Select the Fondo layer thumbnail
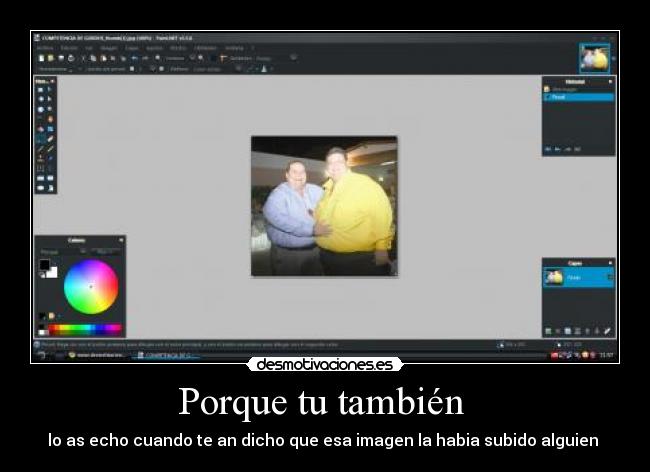Screen dimensions: 650x472 (554, 277)
